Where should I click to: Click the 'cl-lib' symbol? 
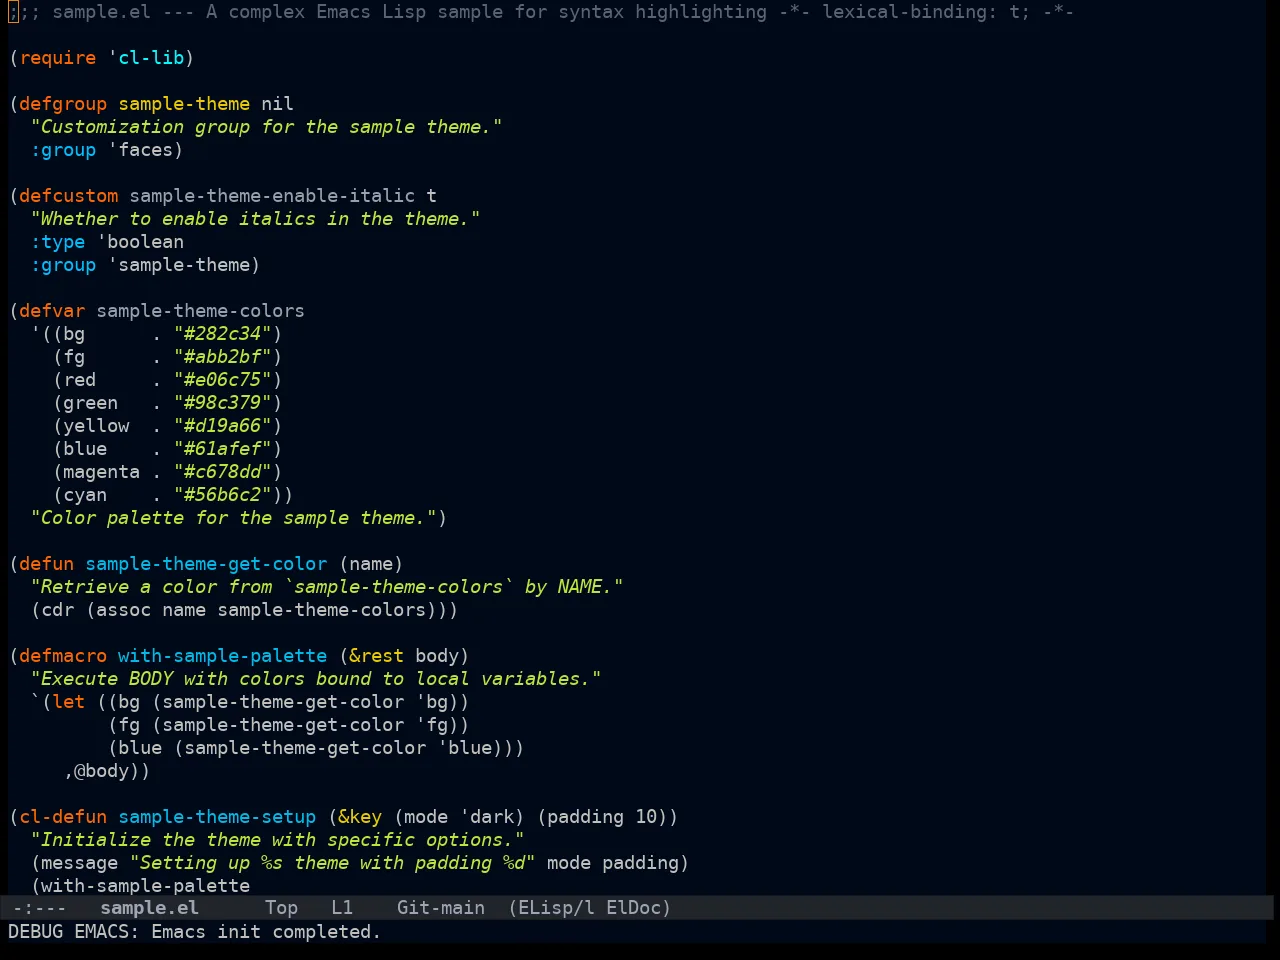[x=152, y=58]
